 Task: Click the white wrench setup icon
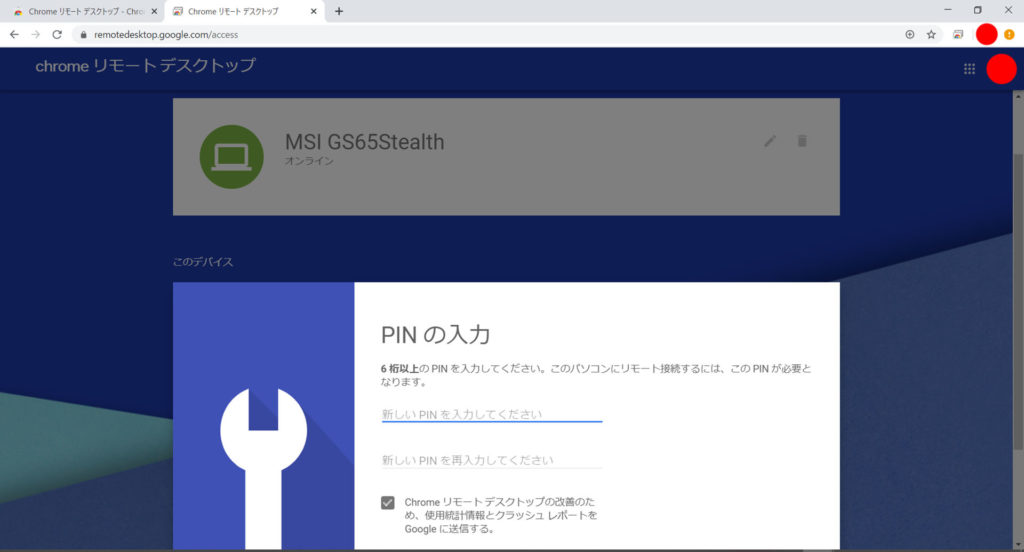(x=263, y=468)
